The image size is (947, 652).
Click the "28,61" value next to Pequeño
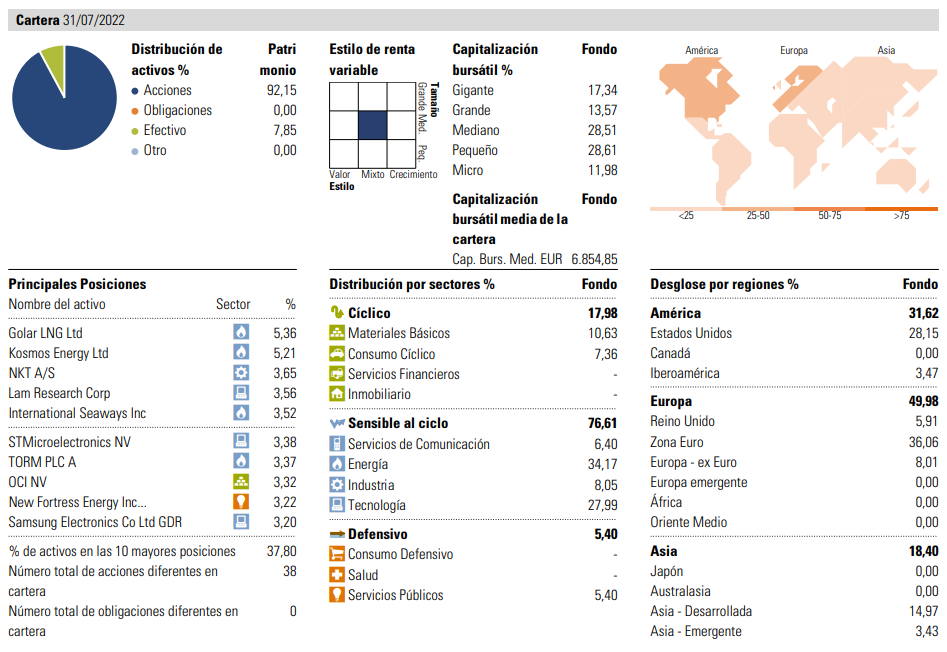[603, 150]
